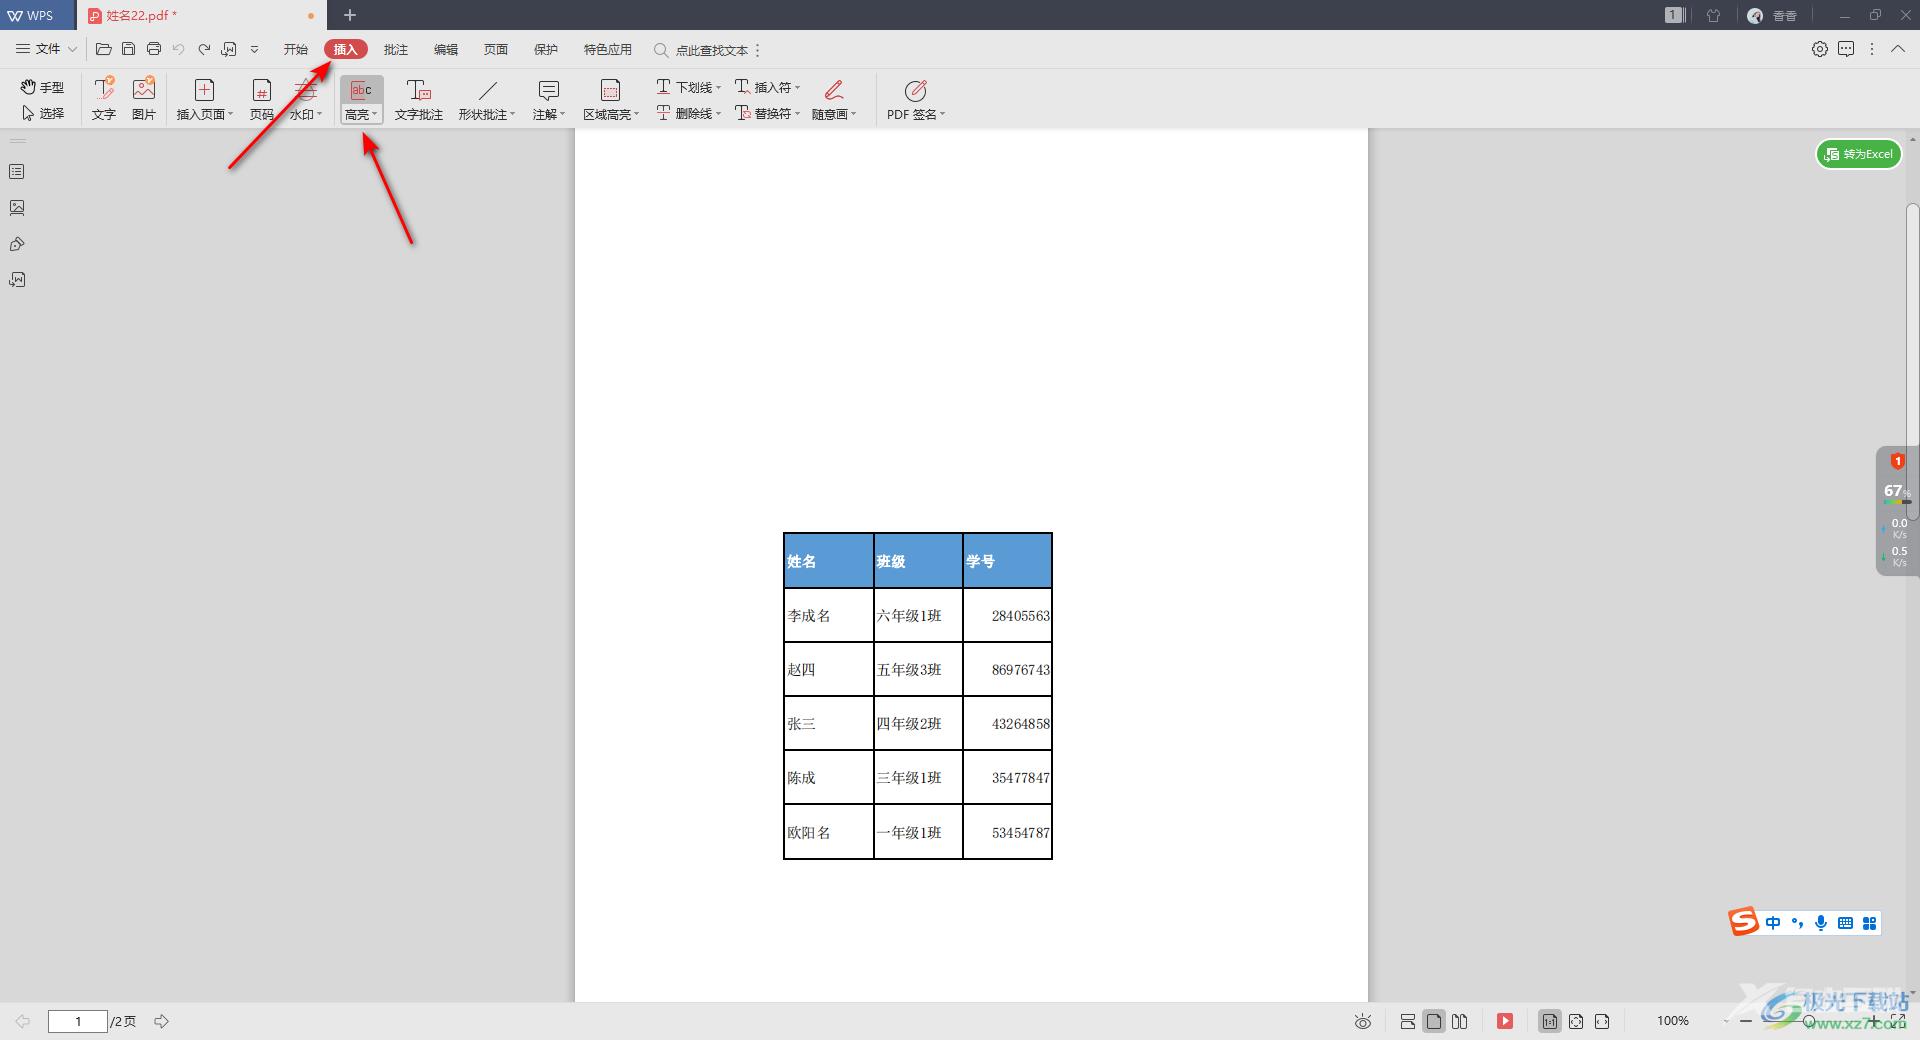Save the document with the floppy icon
This screenshot has width=1920, height=1040.
point(128,49)
